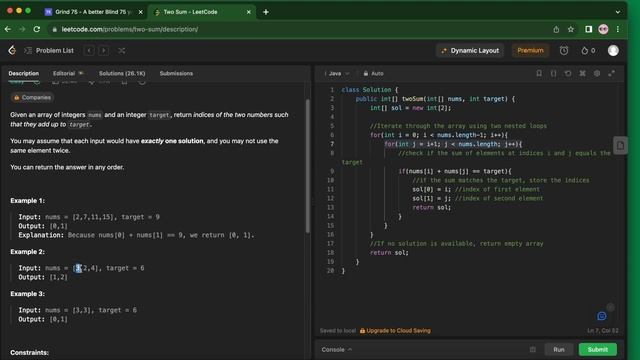Expand the editor to full screen
Image resolution: width=640 pixels, height=360 pixels.
tap(611, 73)
